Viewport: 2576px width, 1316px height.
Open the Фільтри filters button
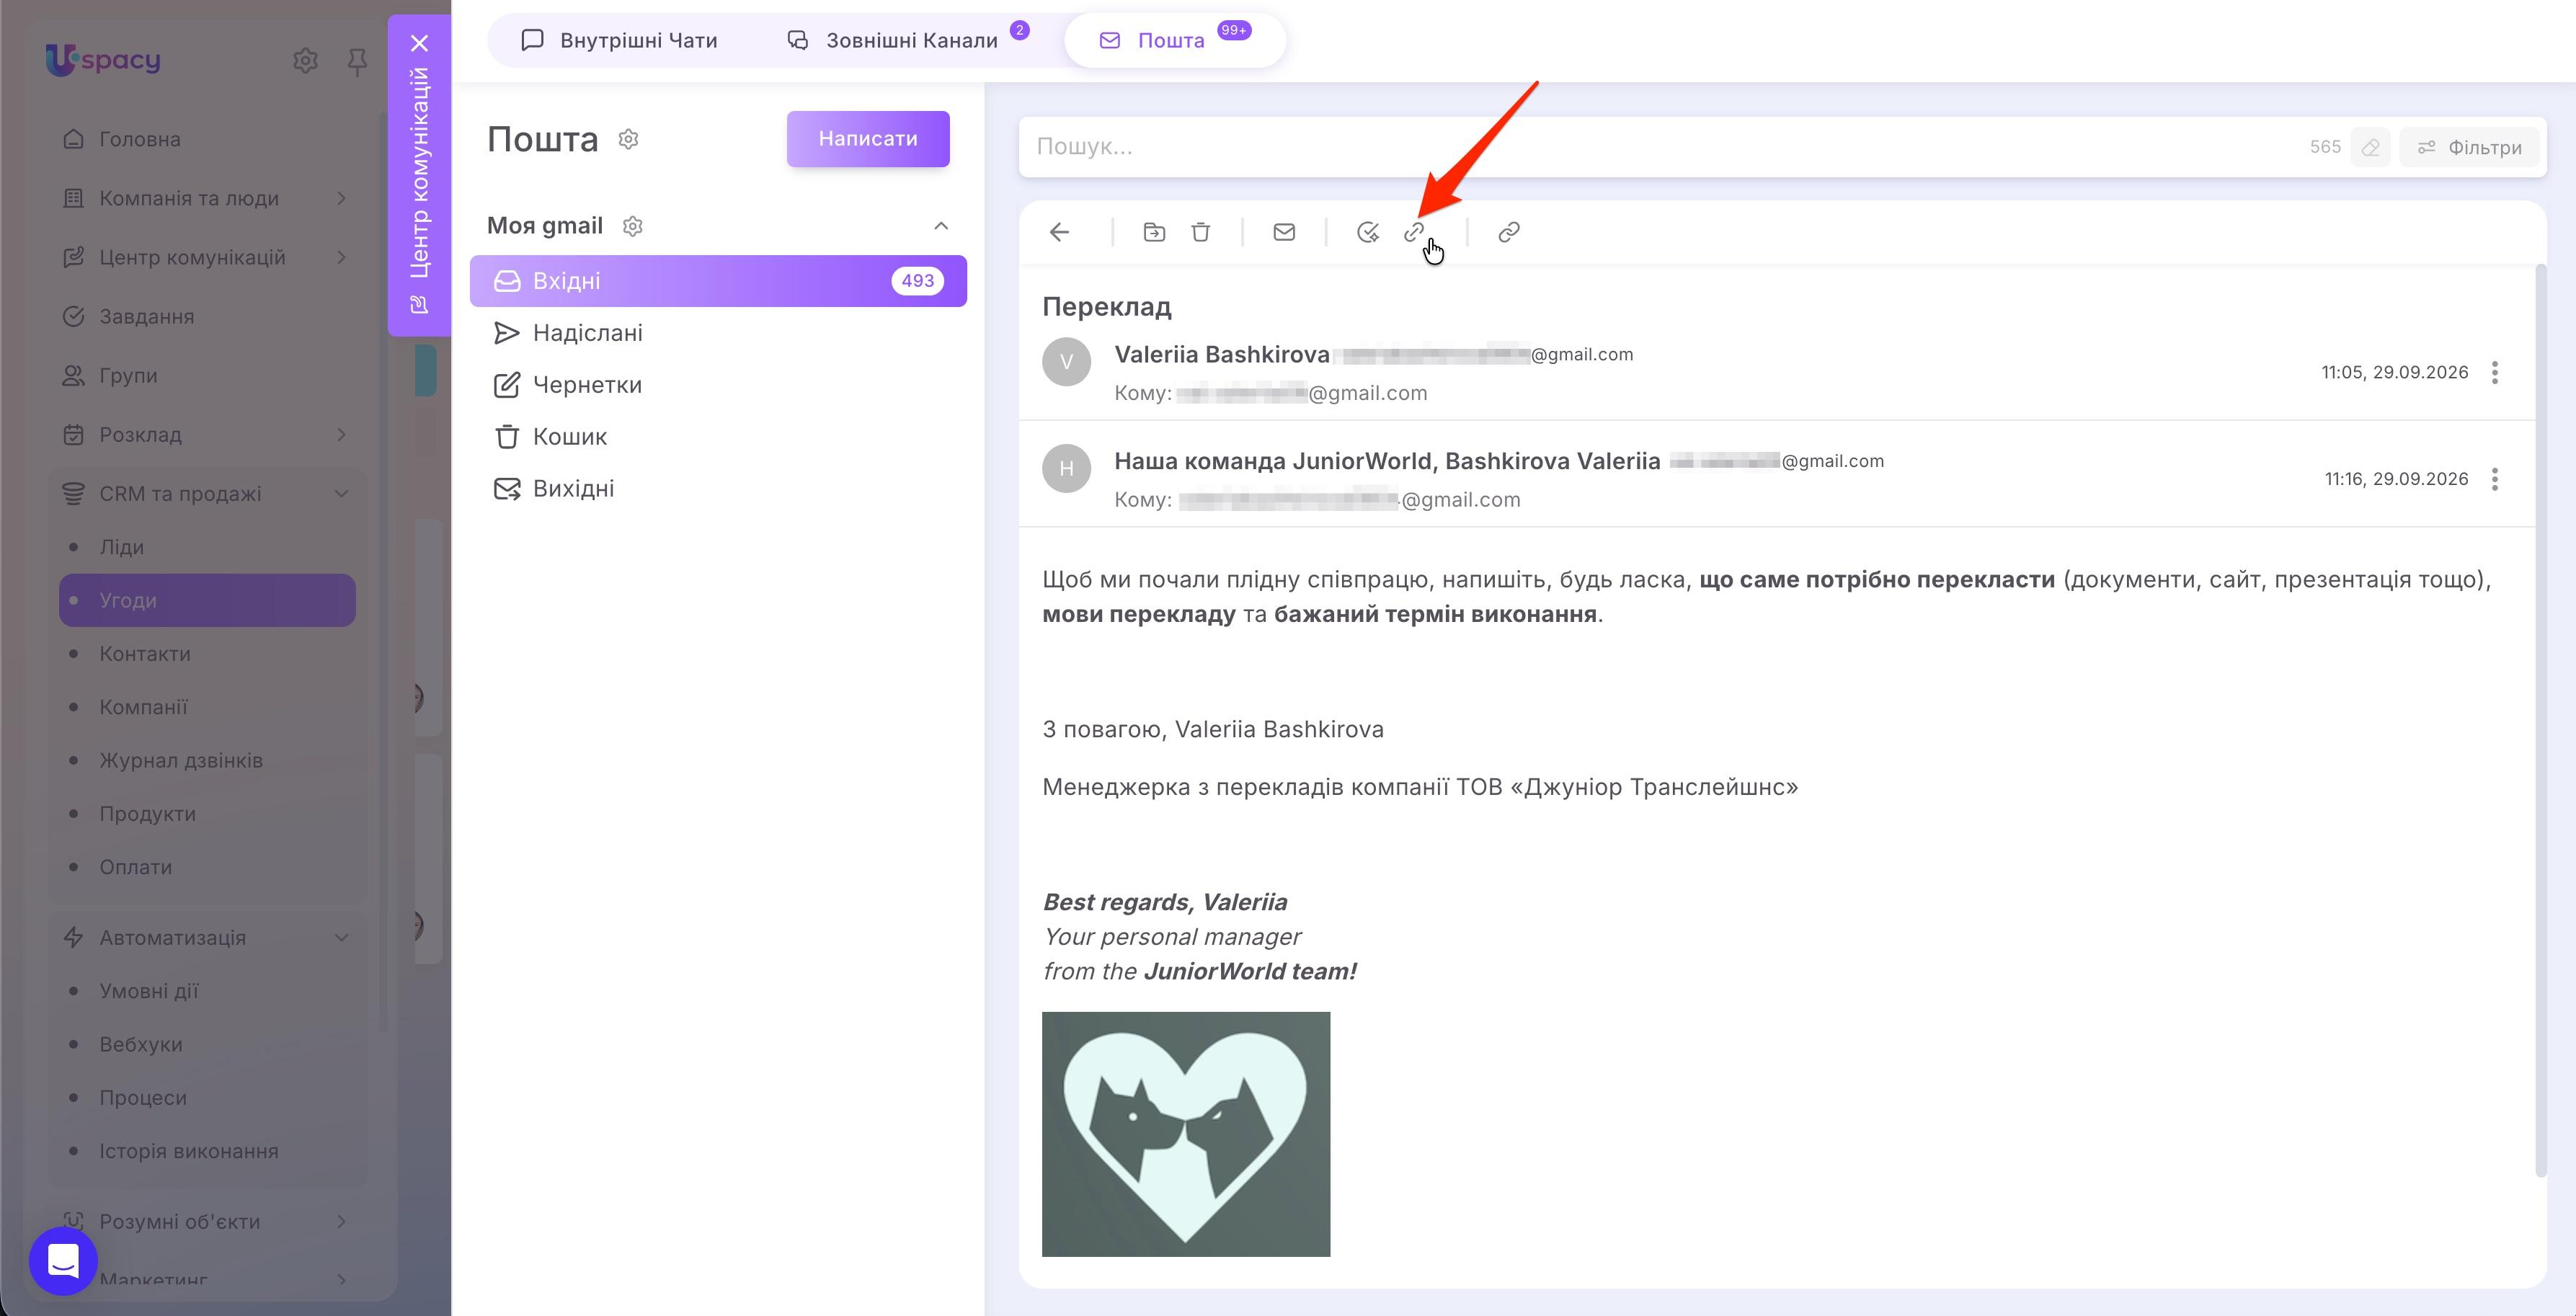pyautogui.click(x=2470, y=147)
